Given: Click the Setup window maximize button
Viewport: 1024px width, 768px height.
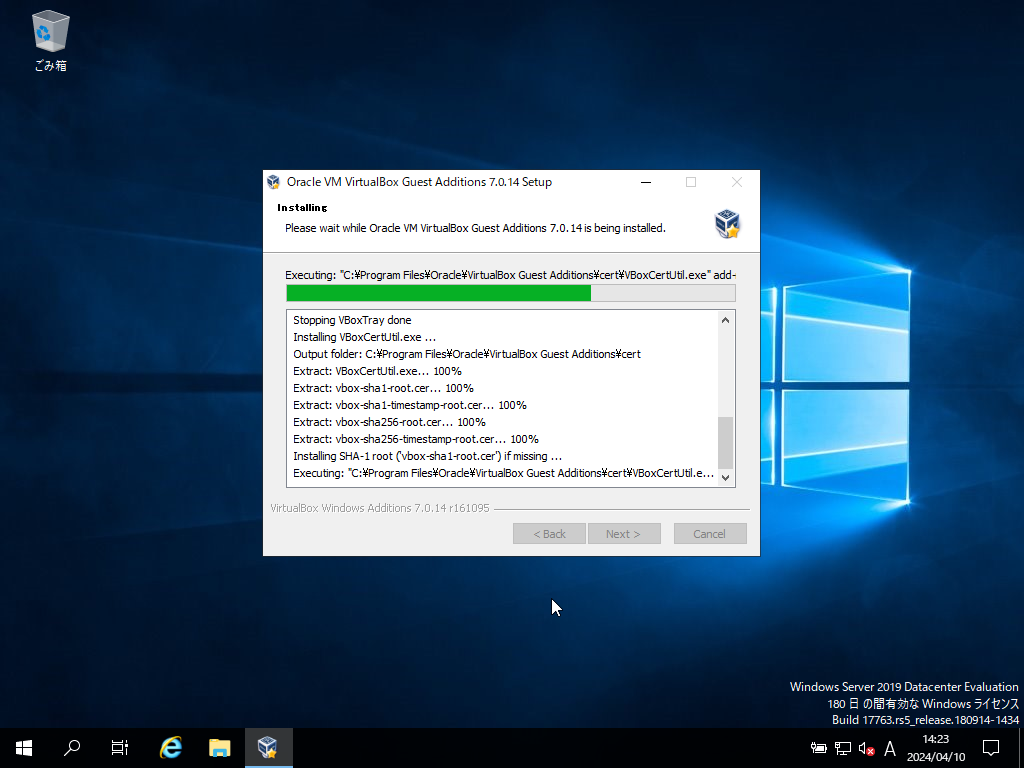Looking at the screenshot, I should [691, 182].
